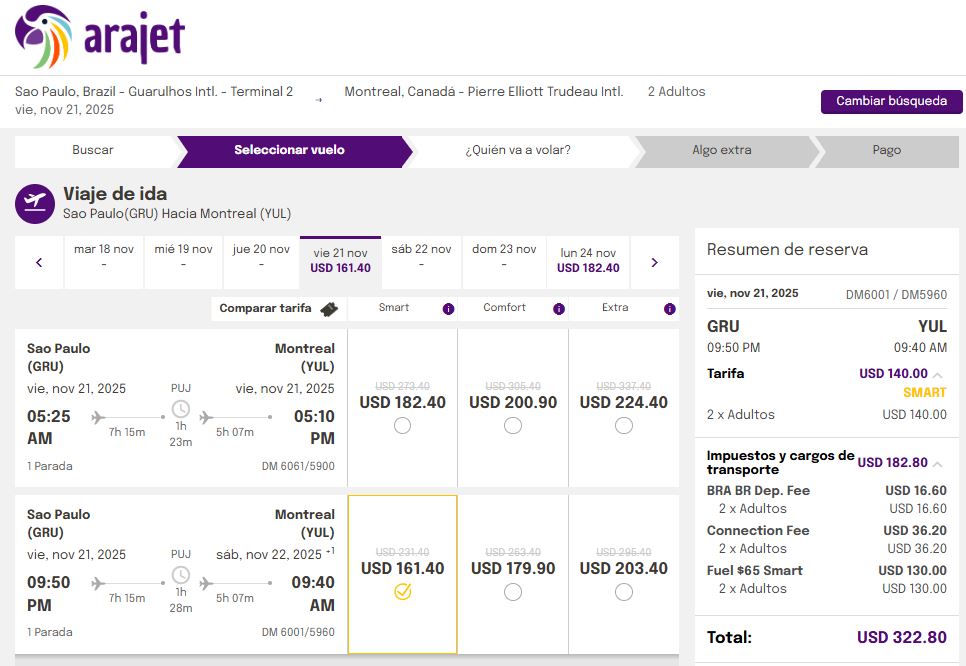Open the Comfort fare info icon
Viewport: 966px width, 666px height.
[x=559, y=309]
